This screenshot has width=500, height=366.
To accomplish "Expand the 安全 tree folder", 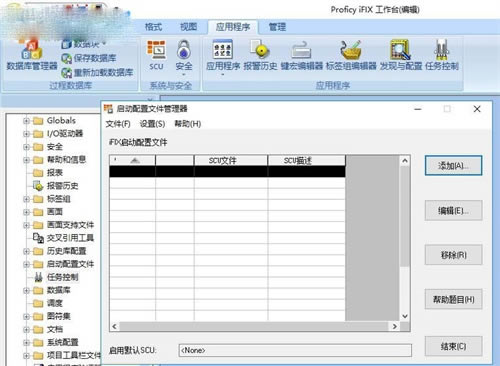I will [x=26, y=147].
